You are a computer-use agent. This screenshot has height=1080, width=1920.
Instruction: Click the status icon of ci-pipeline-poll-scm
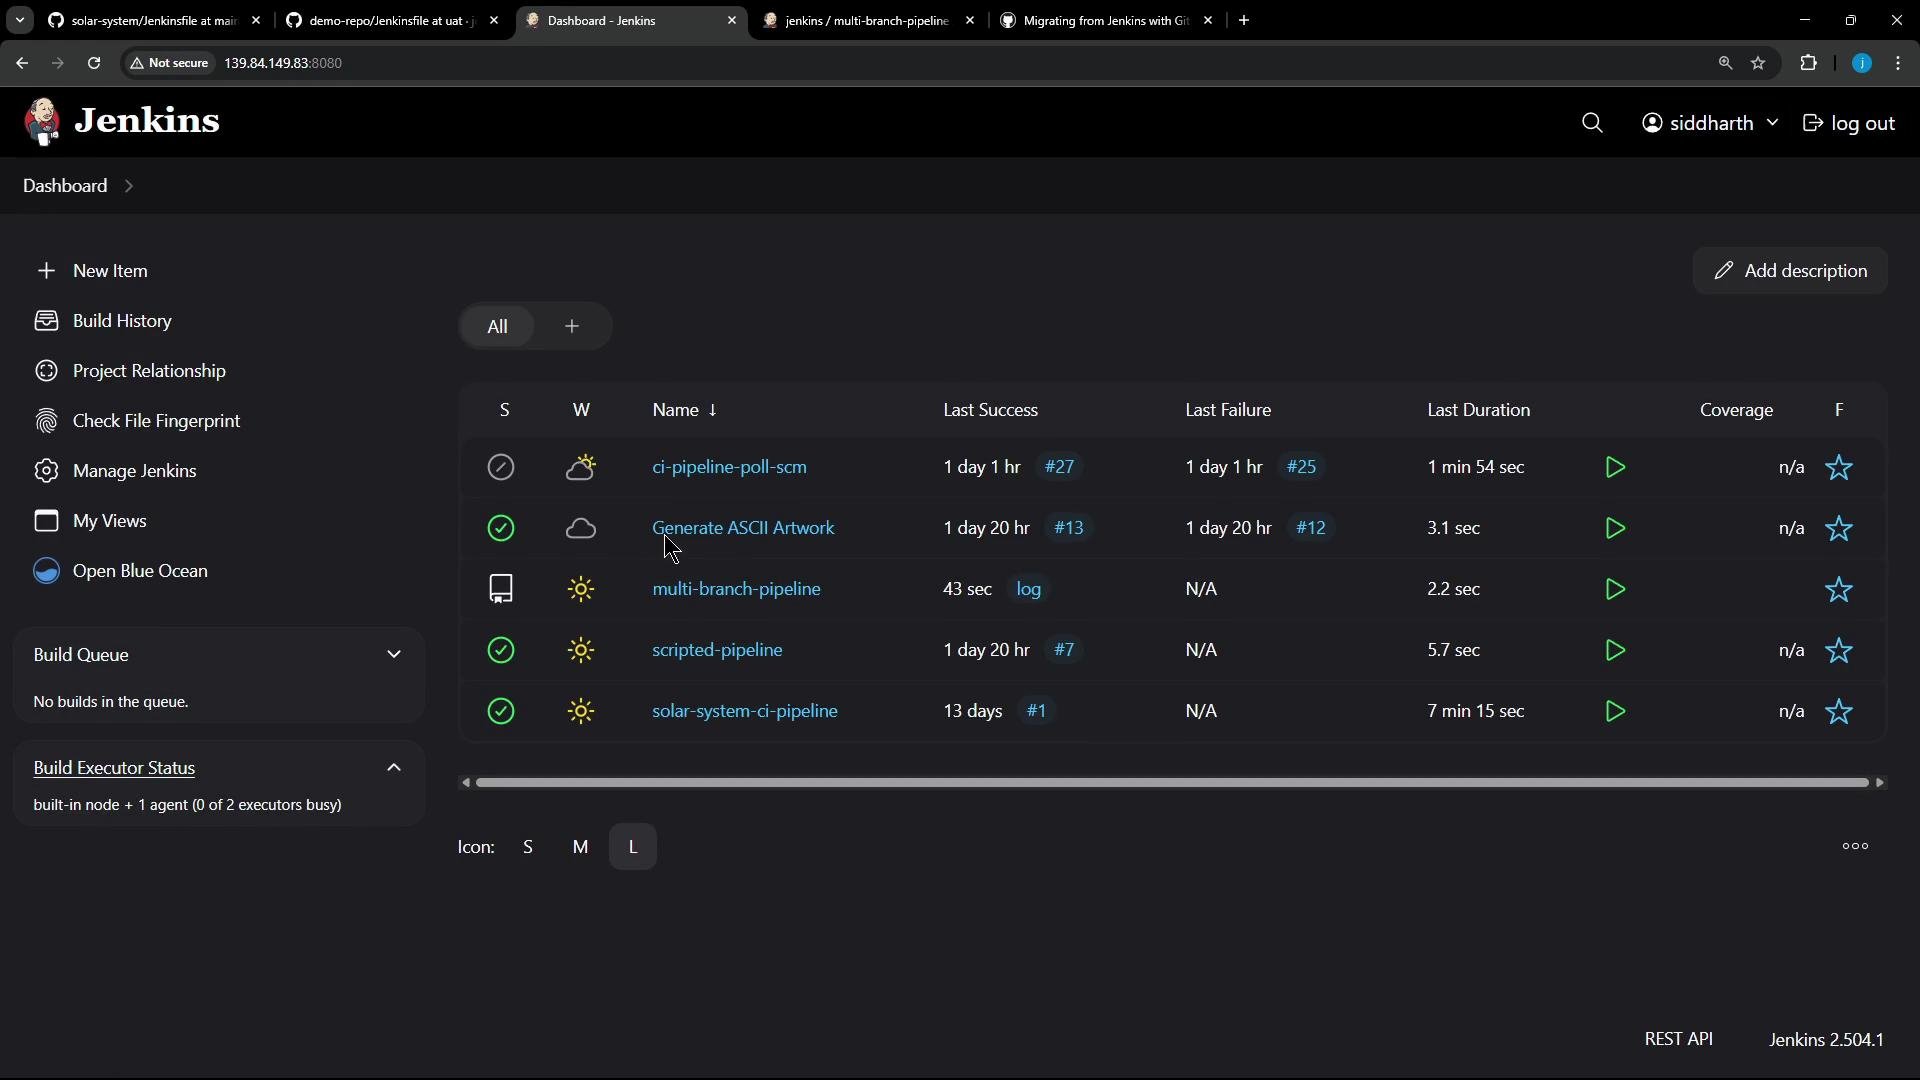[501, 467]
